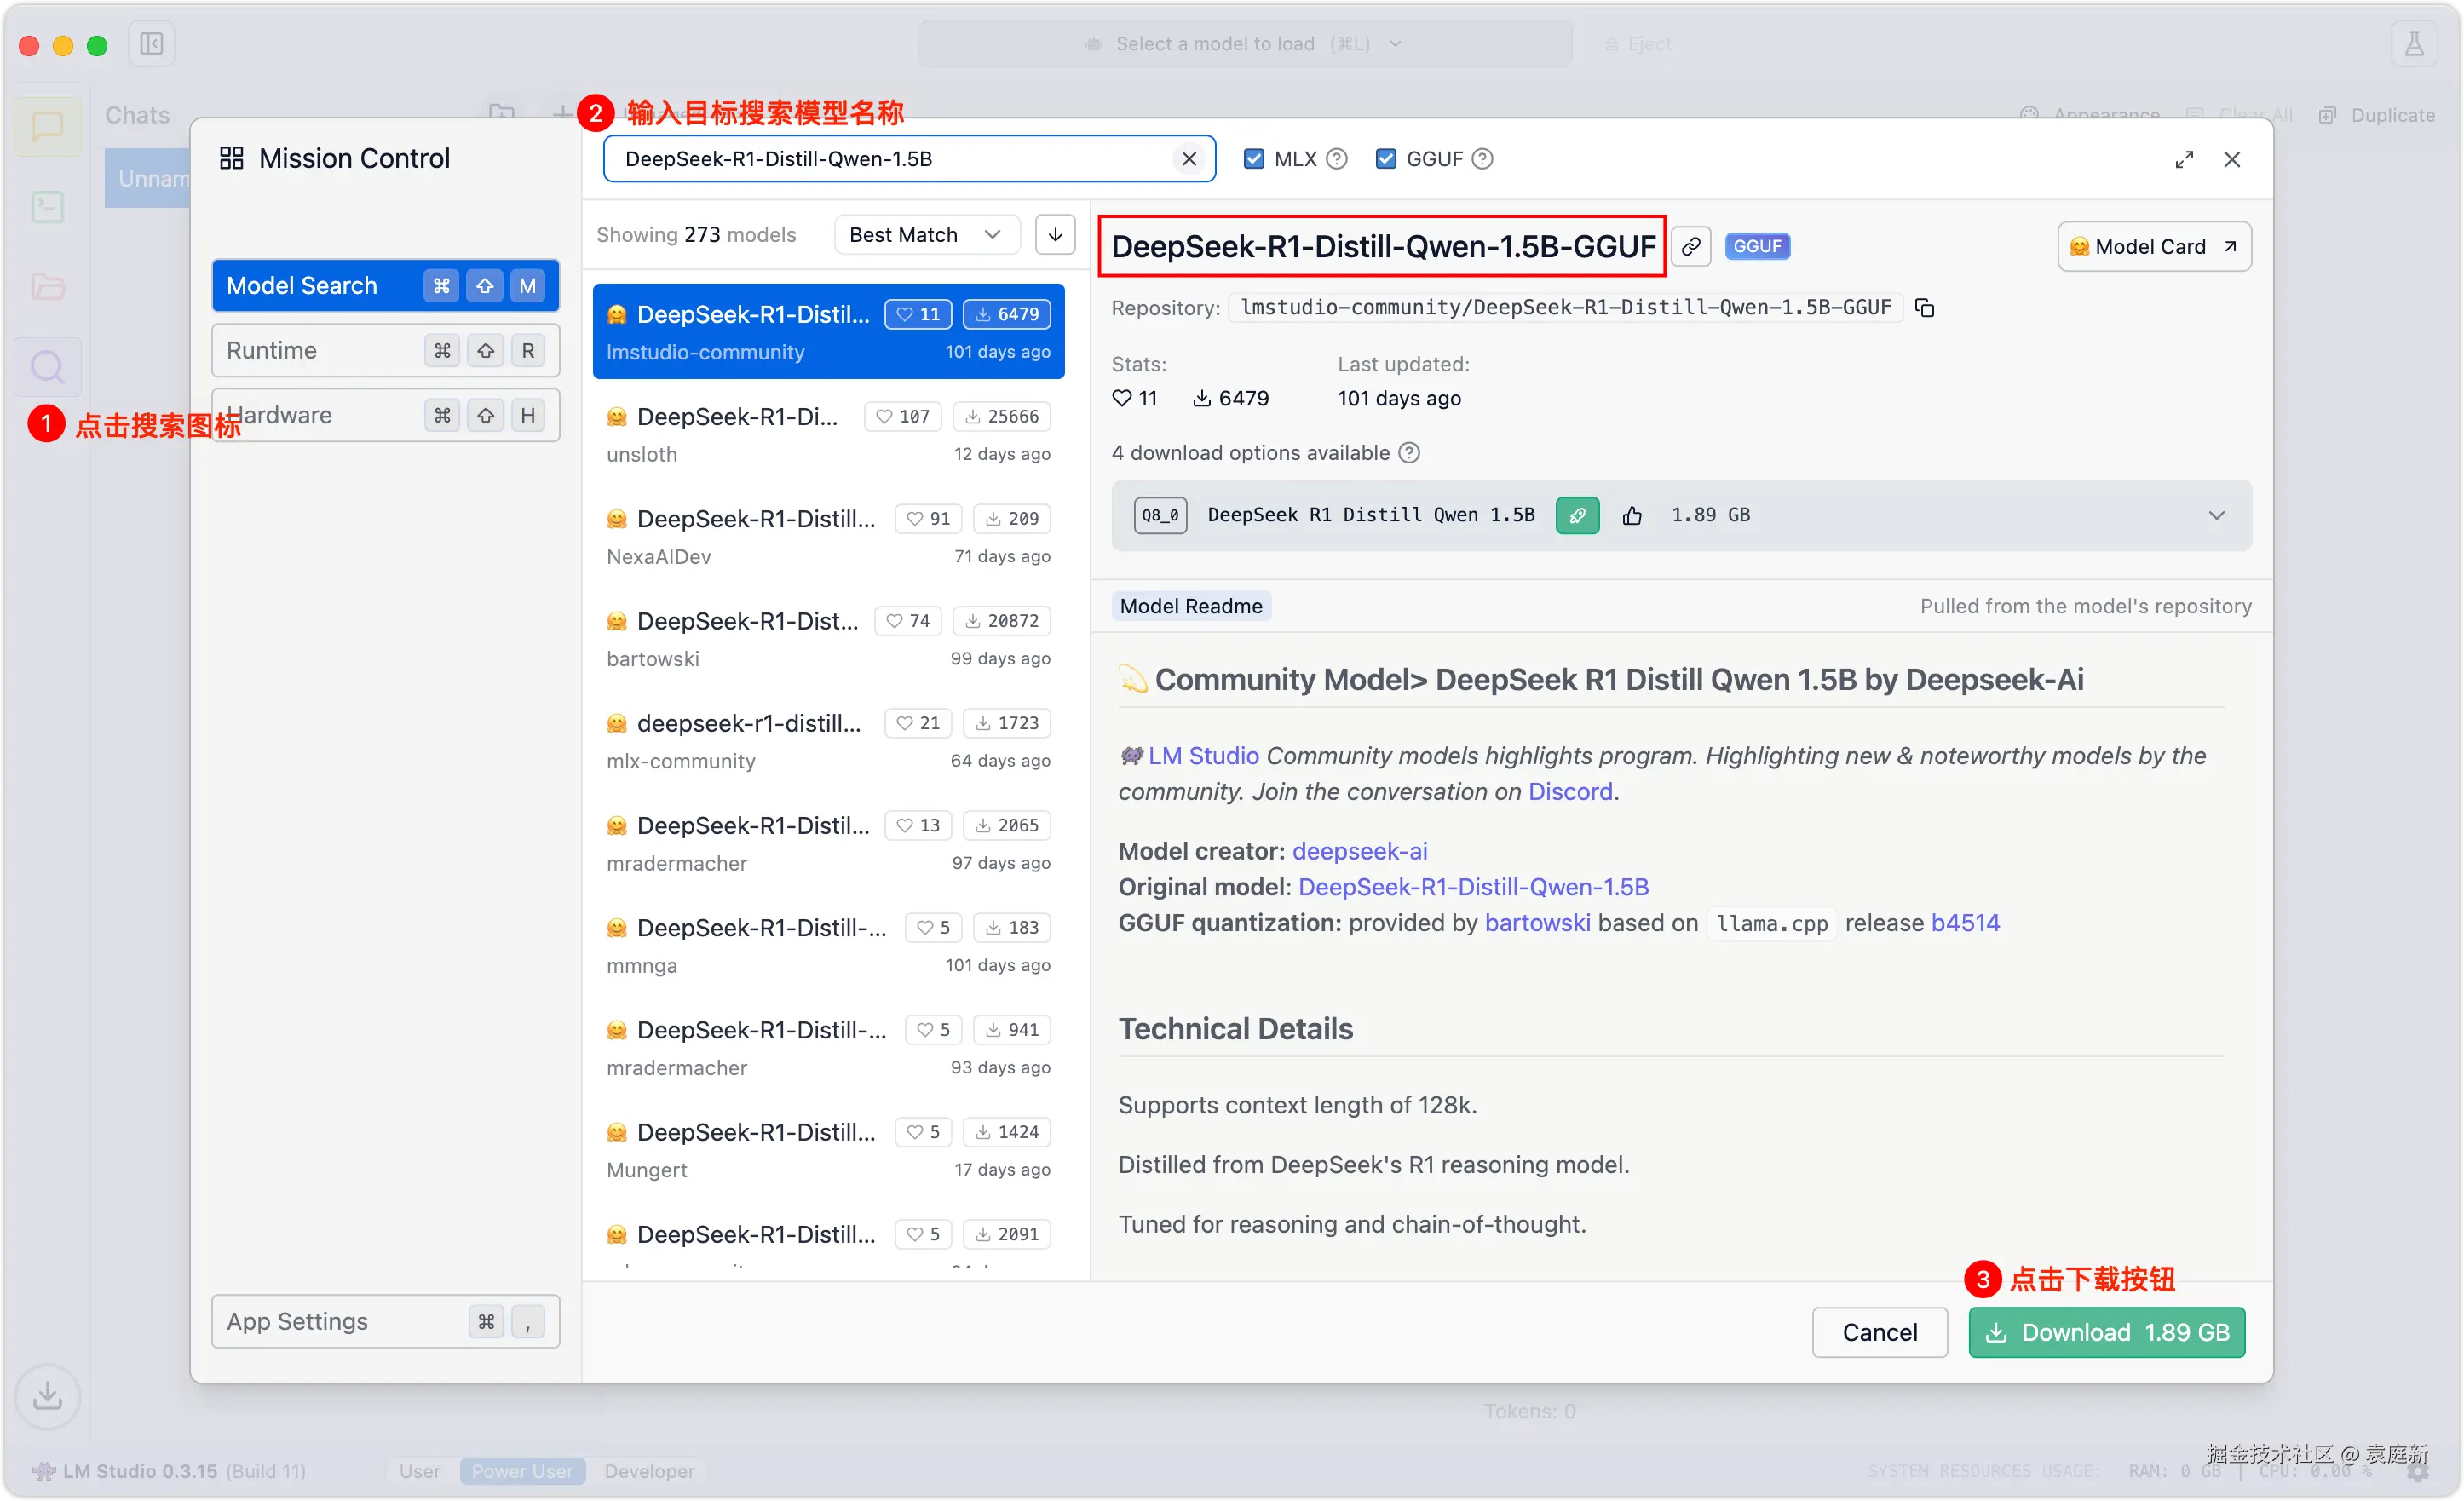Switch to Developer mode

coord(649,1471)
